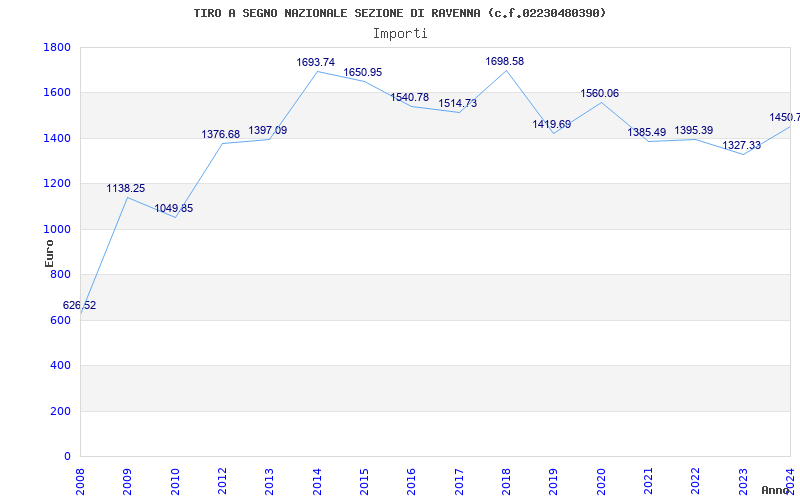This screenshot has width=800, height=500.
Task: Click y-axis tick 400
Action: (60, 366)
